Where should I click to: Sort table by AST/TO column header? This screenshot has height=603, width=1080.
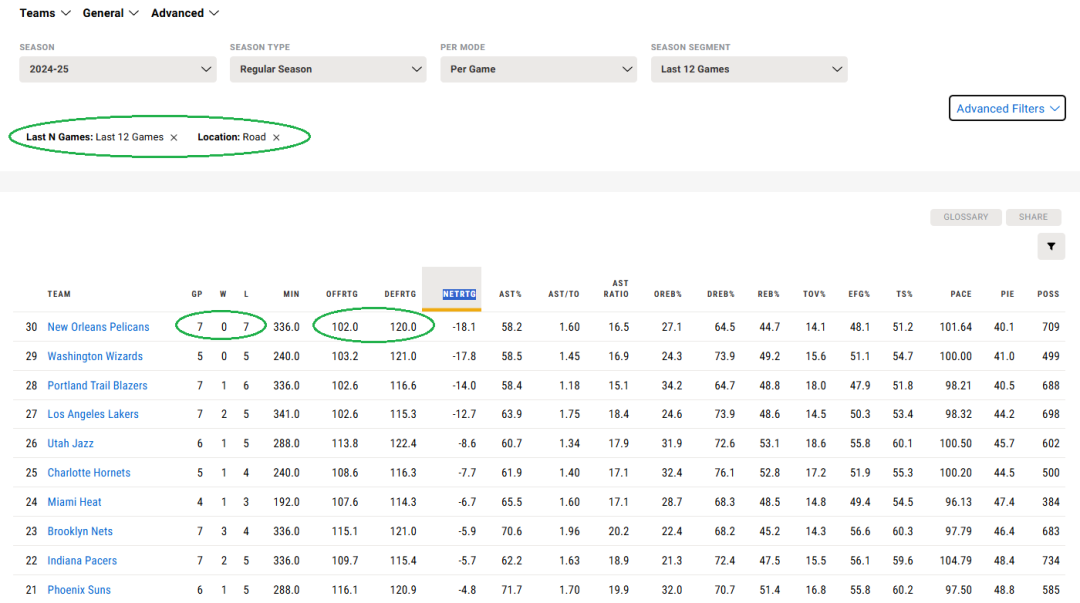pos(563,294)
